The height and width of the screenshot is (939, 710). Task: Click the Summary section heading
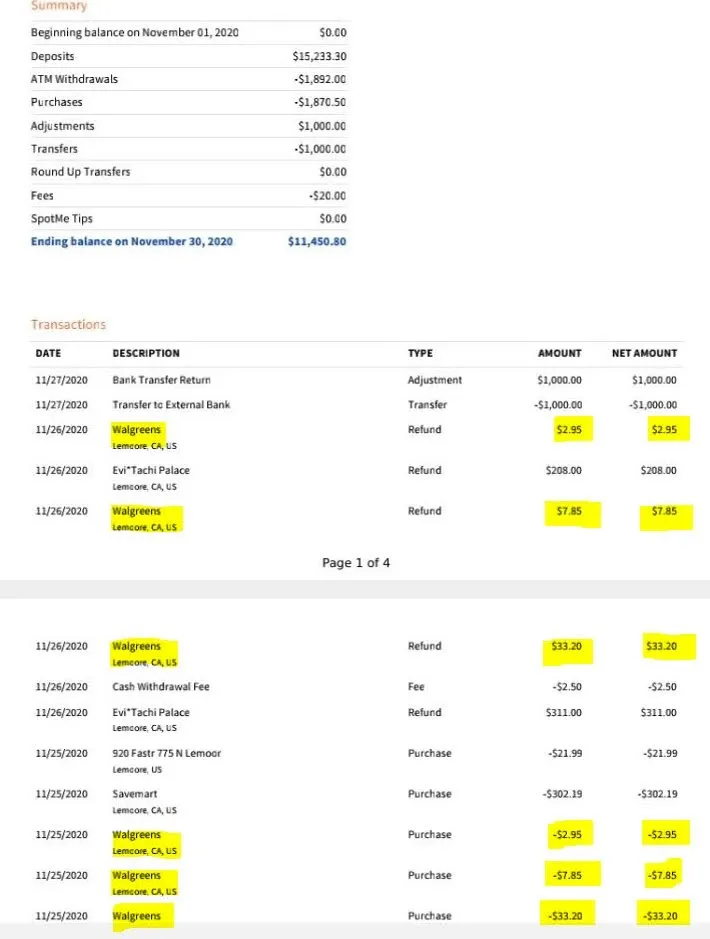[59, 6]
